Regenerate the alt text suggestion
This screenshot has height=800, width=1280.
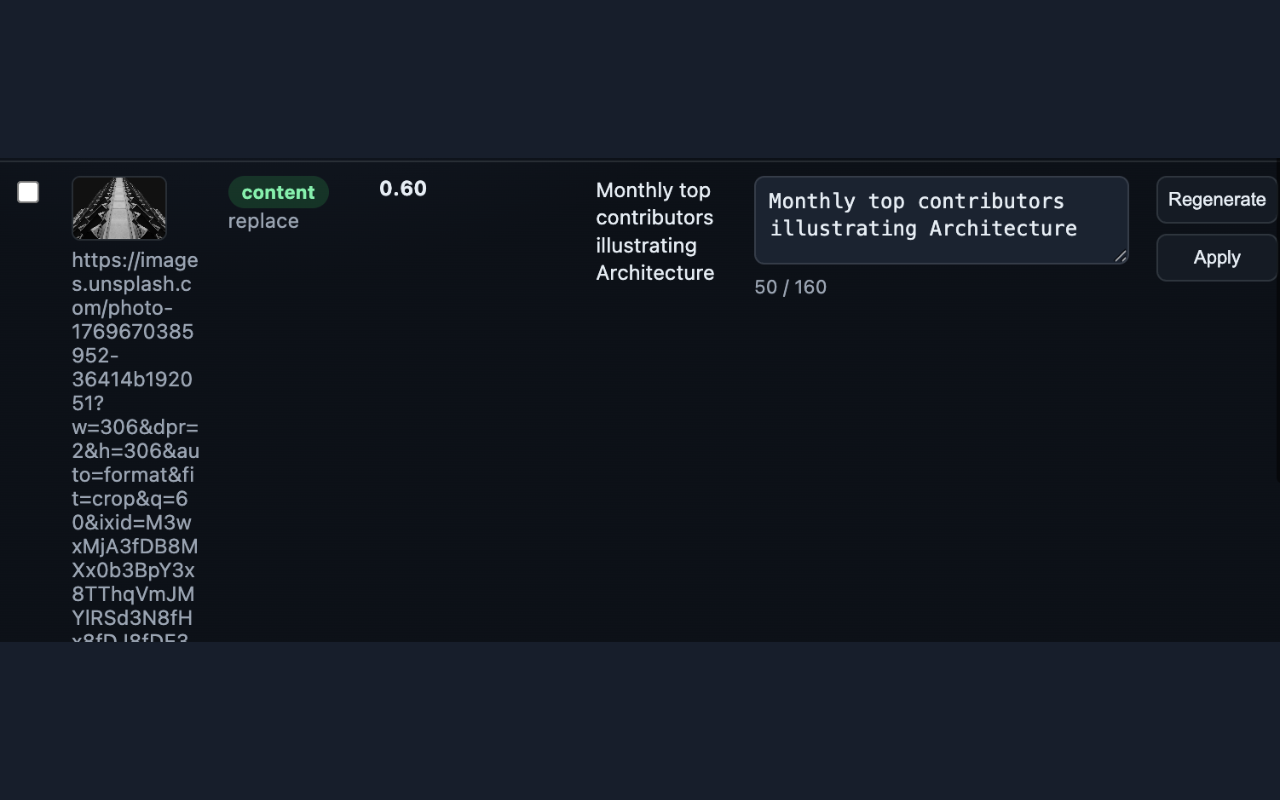1216,199
